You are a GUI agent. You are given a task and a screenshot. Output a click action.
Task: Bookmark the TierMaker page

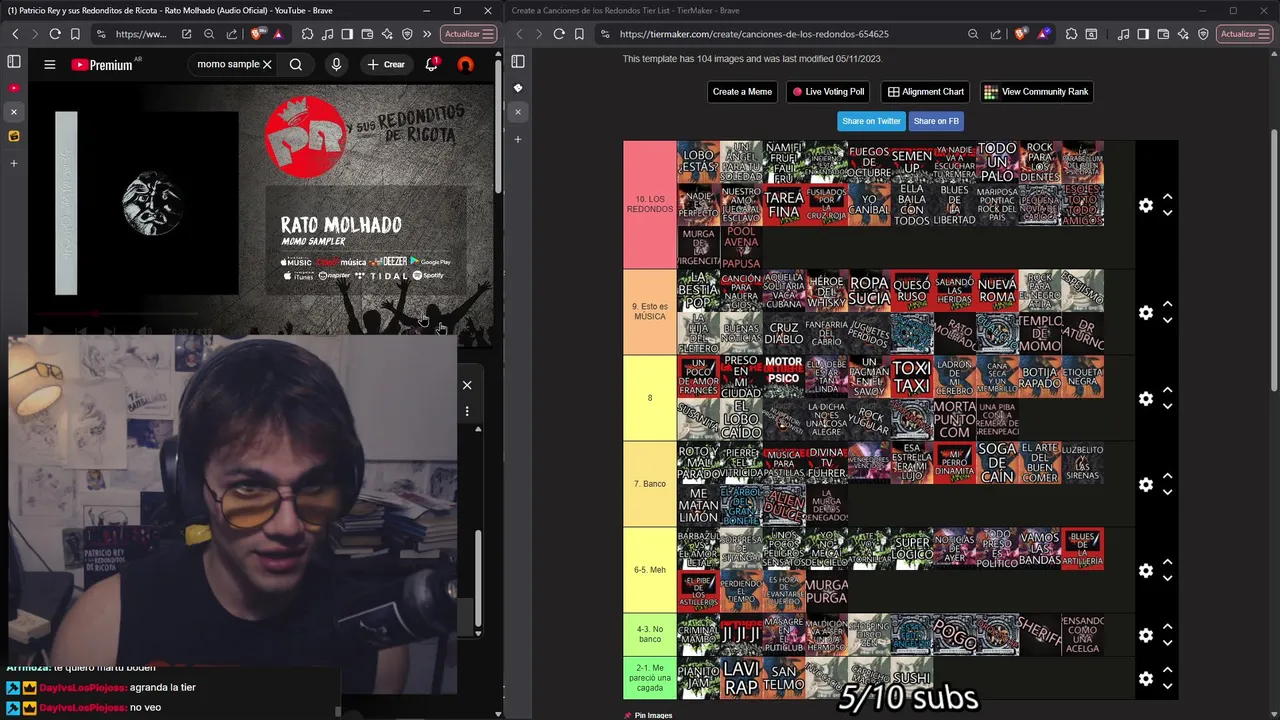click(579, 34)
